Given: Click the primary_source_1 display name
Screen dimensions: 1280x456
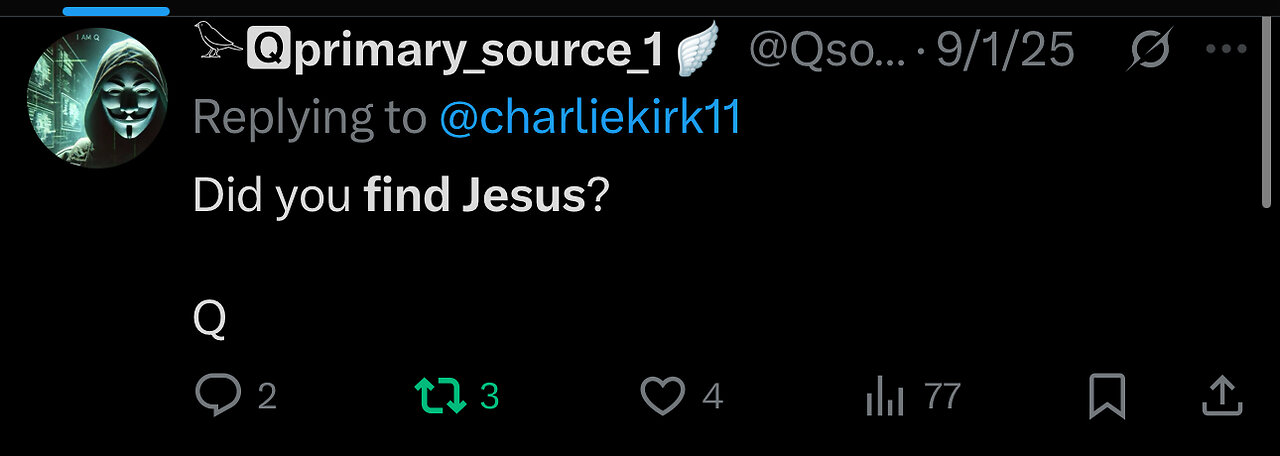Looking at the screenshot, I should [x=478, y=50].
